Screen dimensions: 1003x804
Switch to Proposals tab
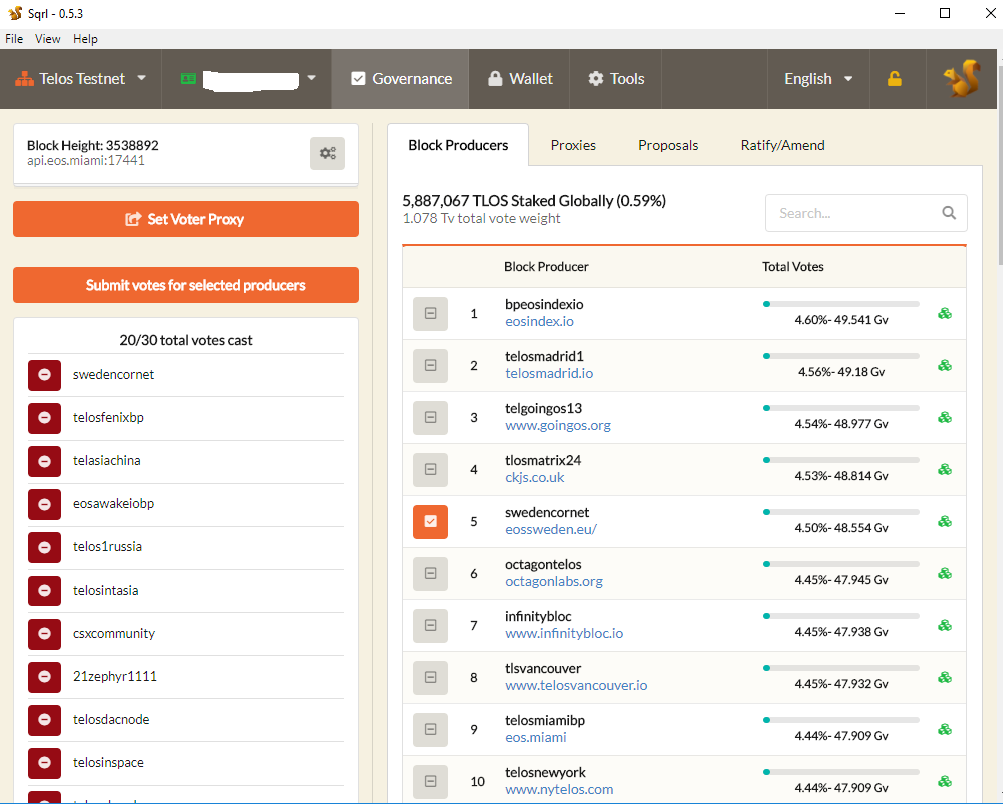pos(668,145)
